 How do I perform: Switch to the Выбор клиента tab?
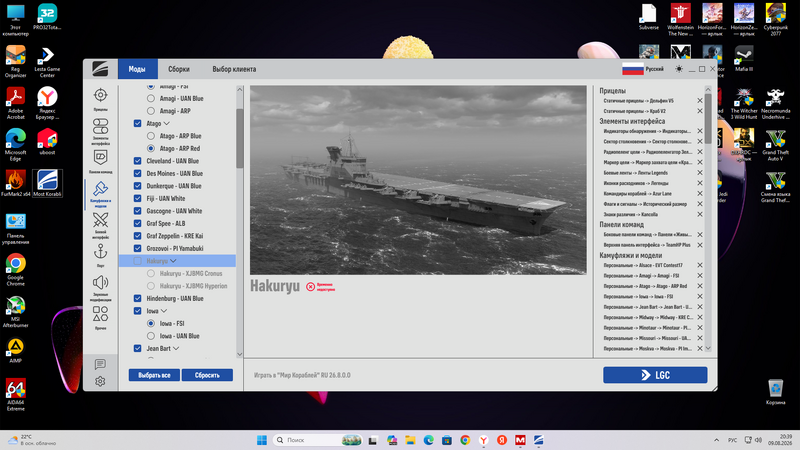(234, 69)
